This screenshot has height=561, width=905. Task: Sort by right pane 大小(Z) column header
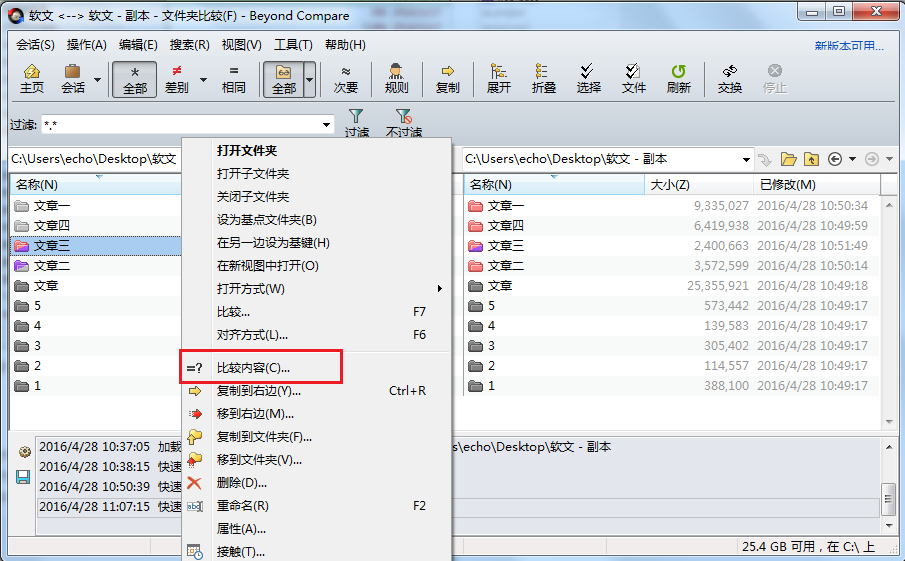(x=699, y=185)
